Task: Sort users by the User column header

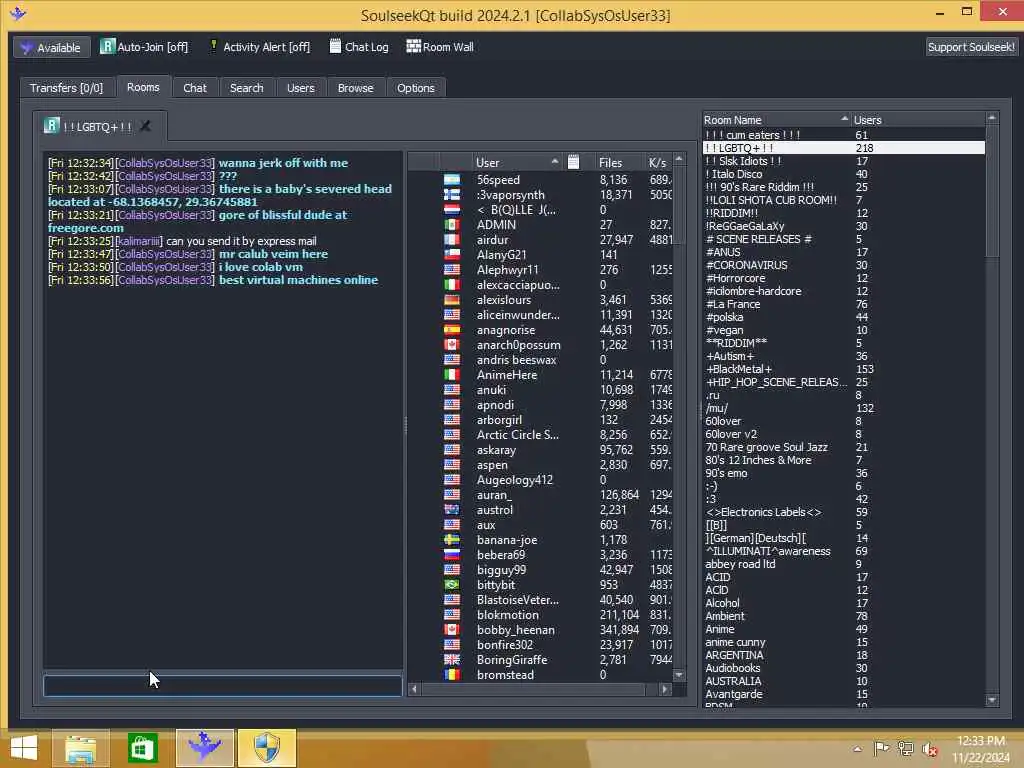Action: [x=516, y=163]
